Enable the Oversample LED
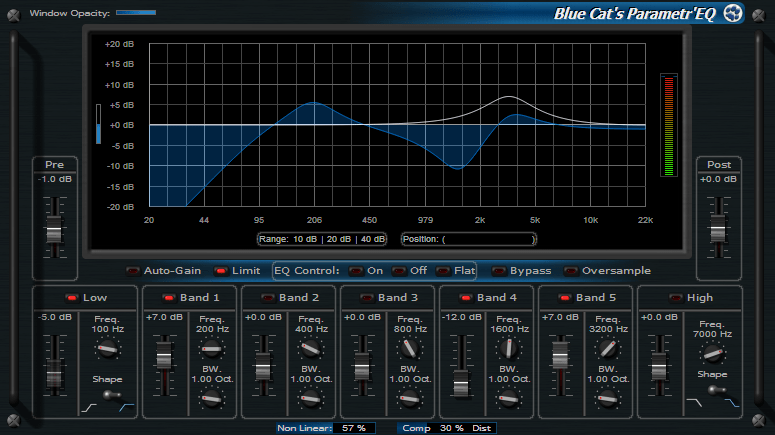Screen dimensions: 775x435 click(571, 271)
